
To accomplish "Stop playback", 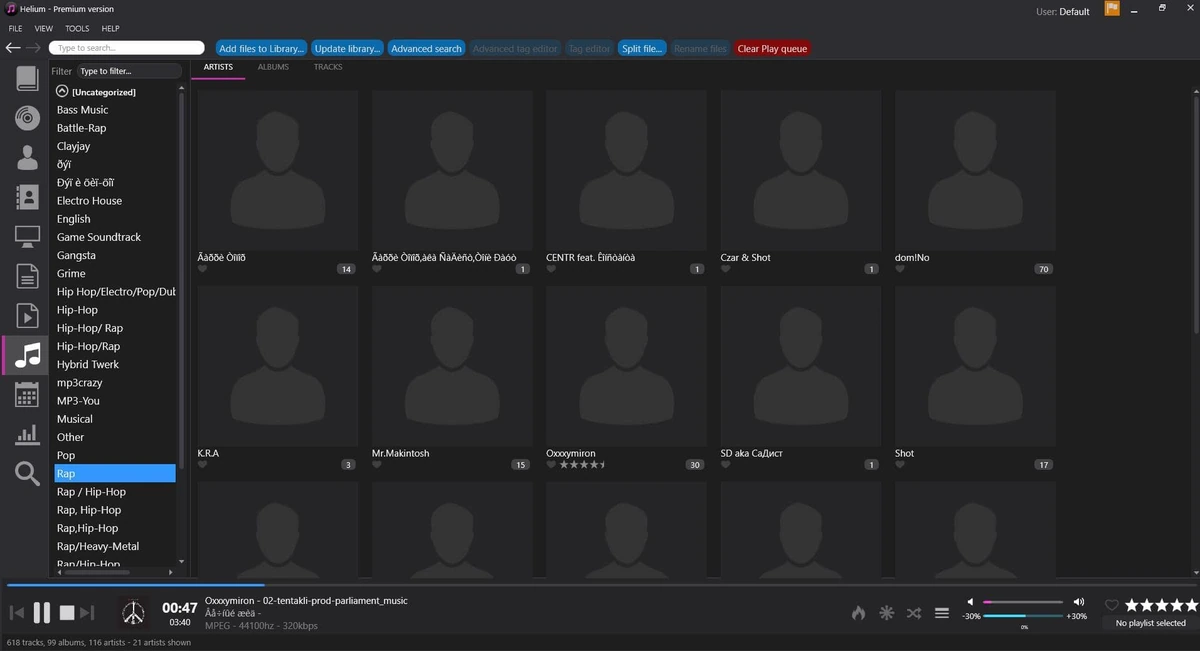I will click(x=66, y=612).
